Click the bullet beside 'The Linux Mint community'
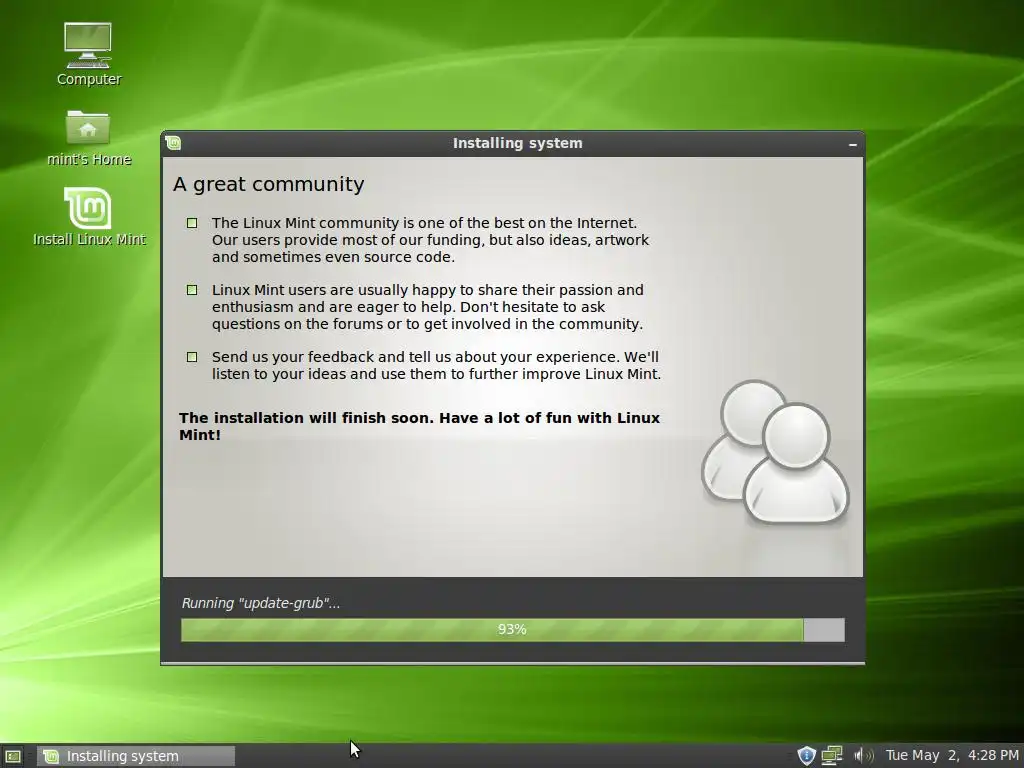The height and width of the screenshot is (768, 1024). click(192, 223)
